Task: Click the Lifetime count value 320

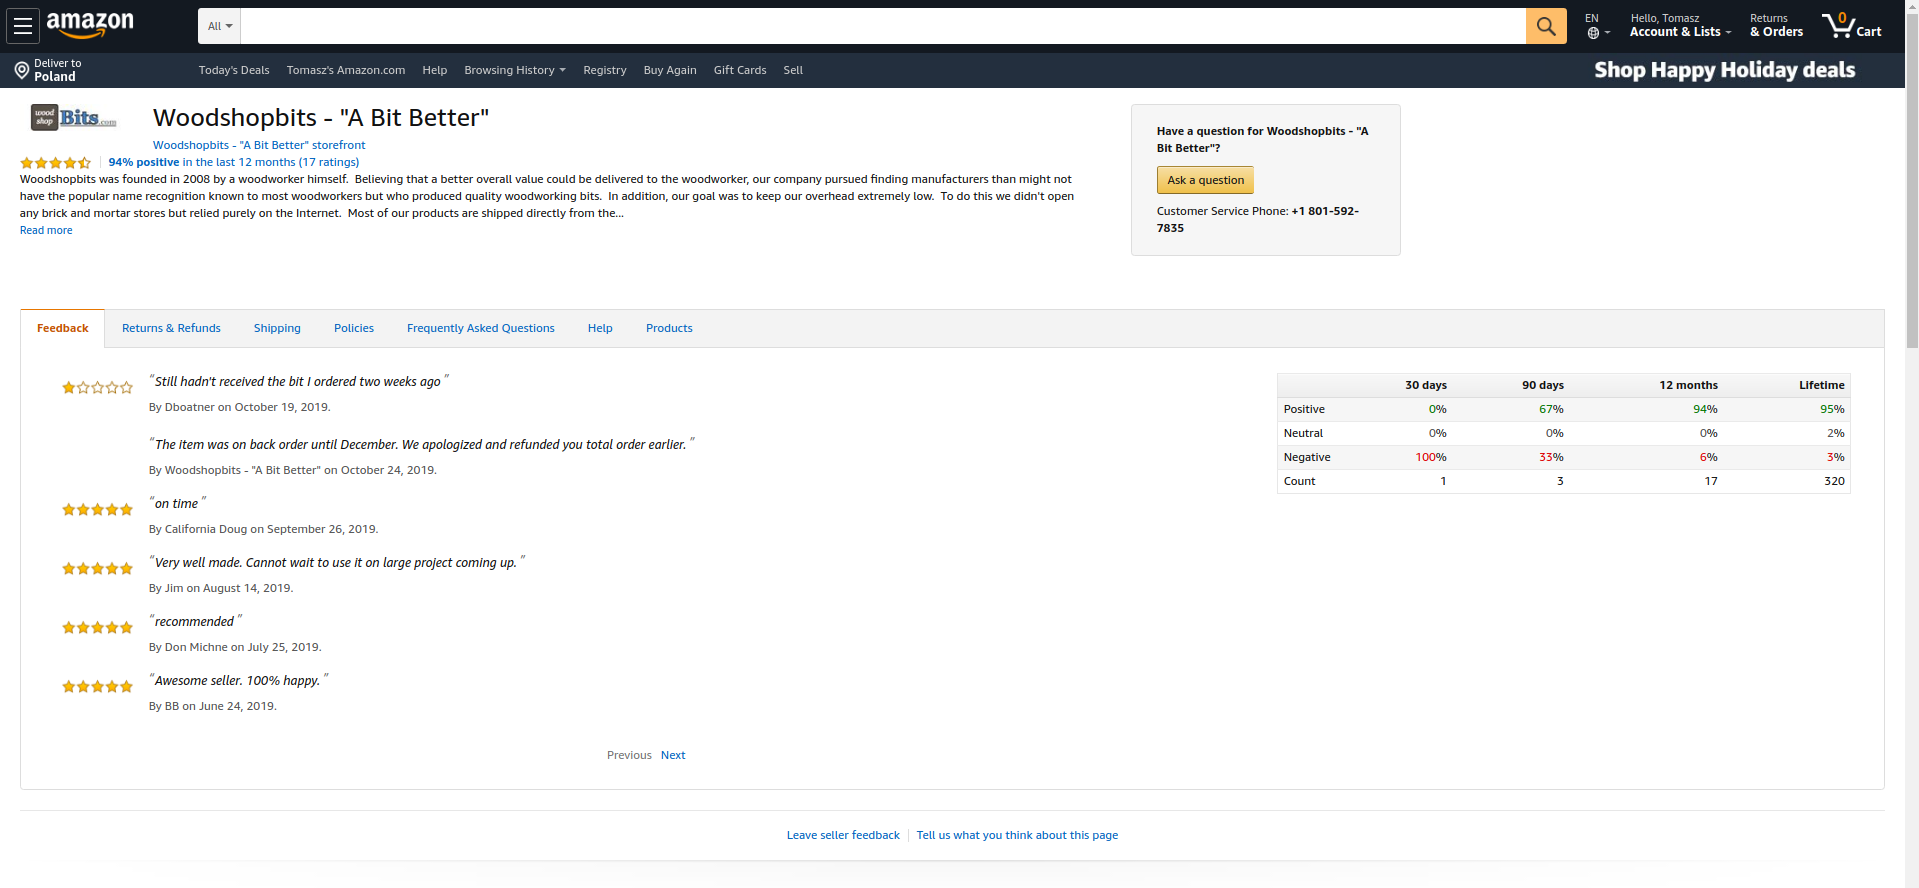Action: (1834, 481)
